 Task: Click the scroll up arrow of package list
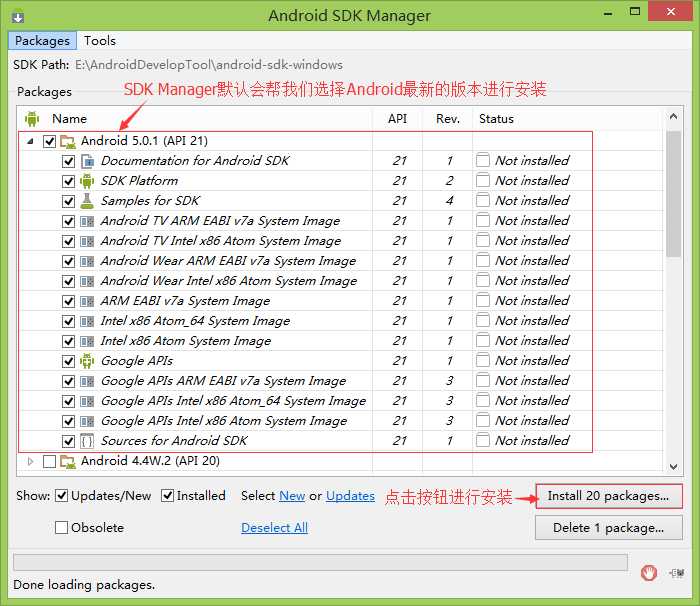point(674,117)
